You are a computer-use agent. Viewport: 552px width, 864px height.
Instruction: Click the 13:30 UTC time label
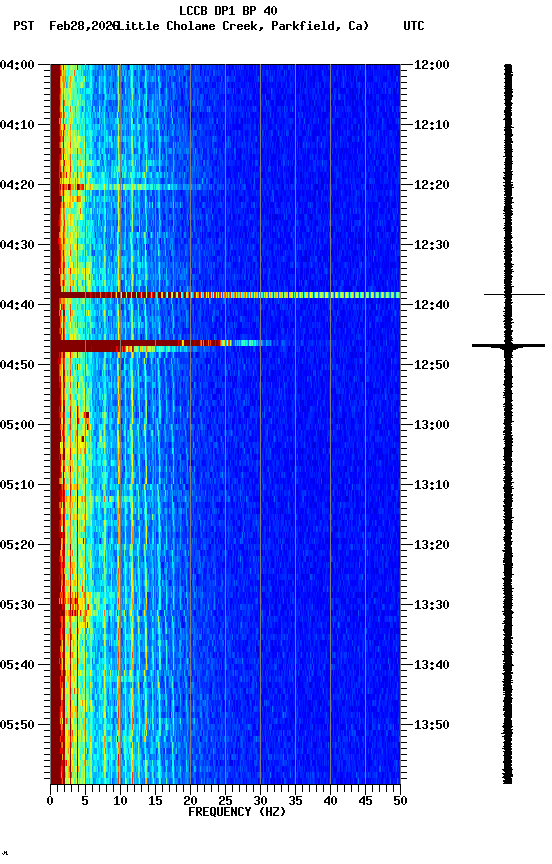pos(432,605)
